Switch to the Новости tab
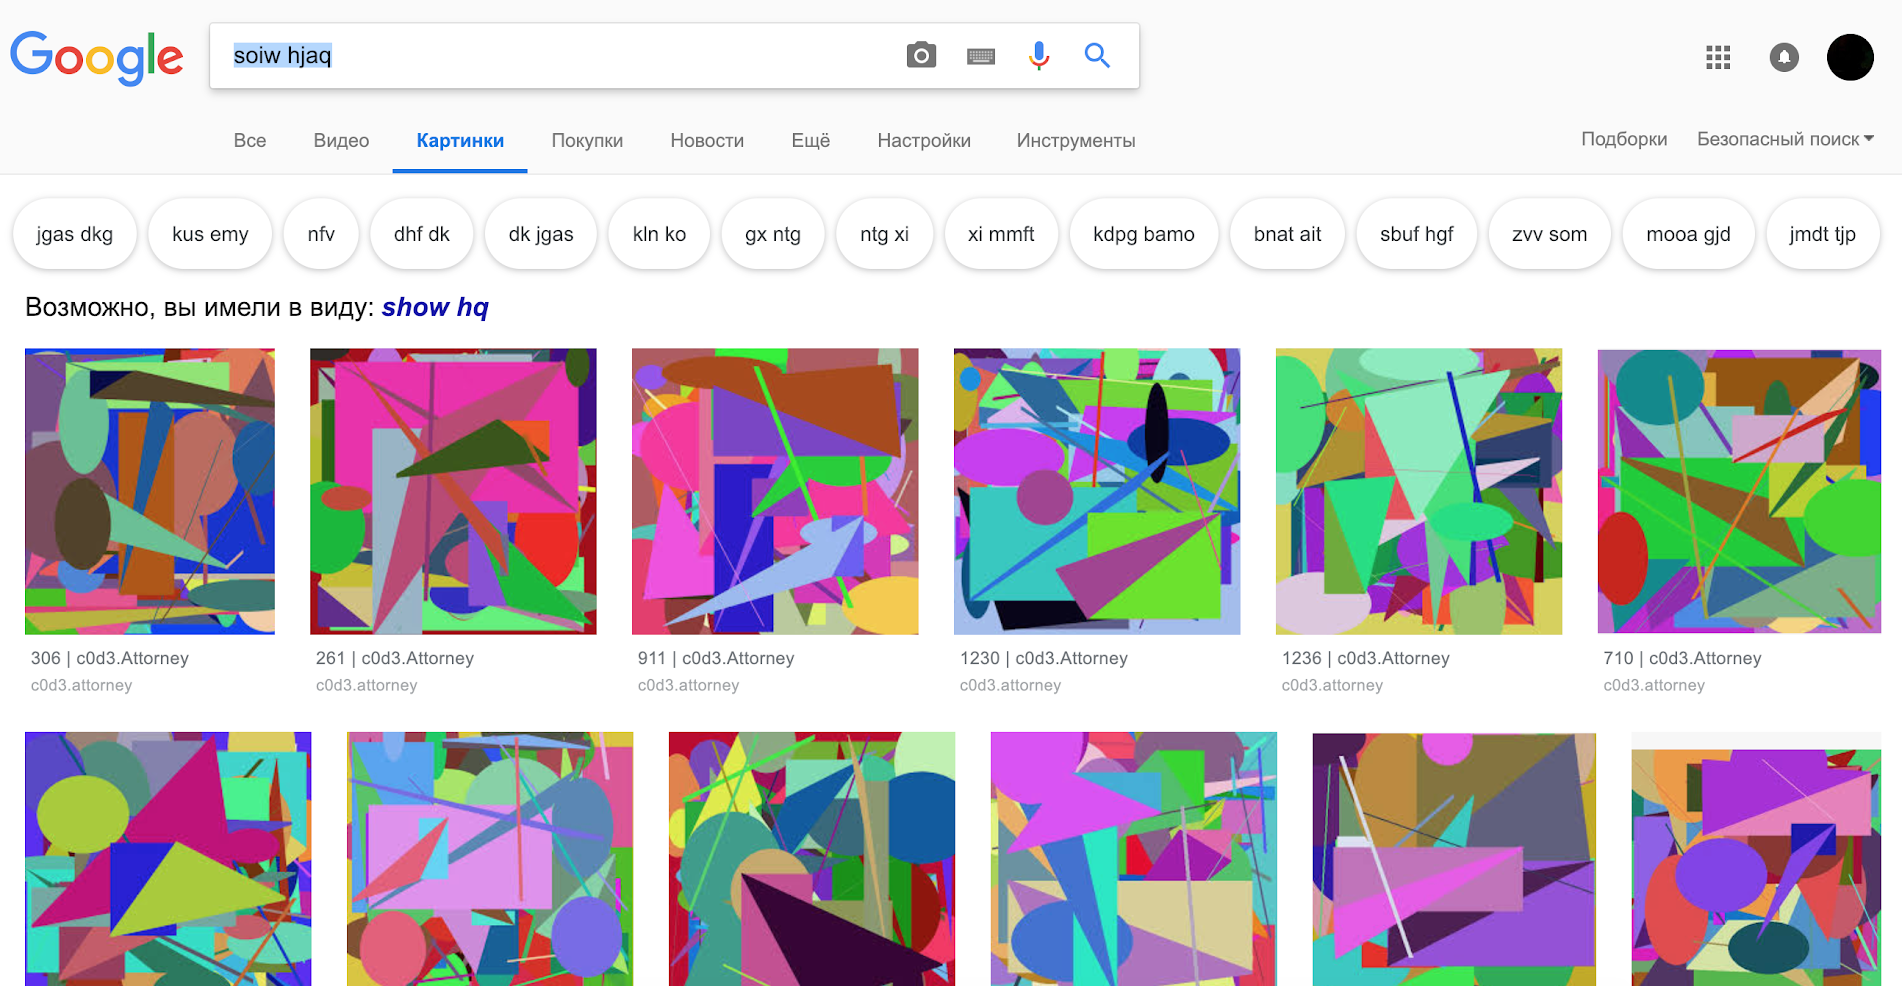The image size is (1902, 986). [706, 141]
